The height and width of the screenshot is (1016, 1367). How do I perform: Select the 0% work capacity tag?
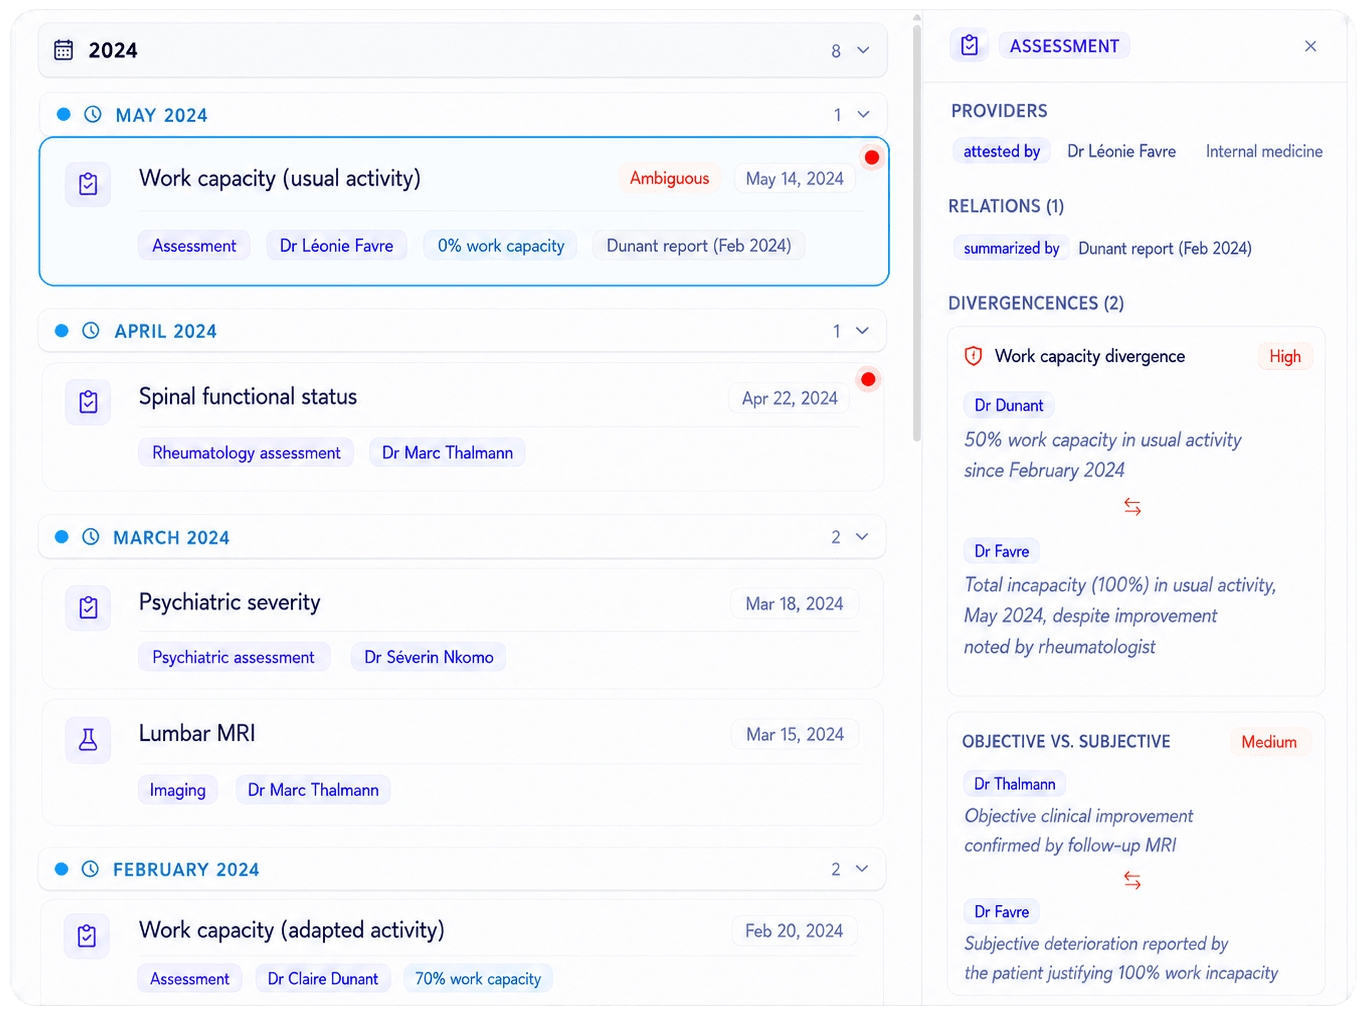pyautogui.click(x=501, y=245)
